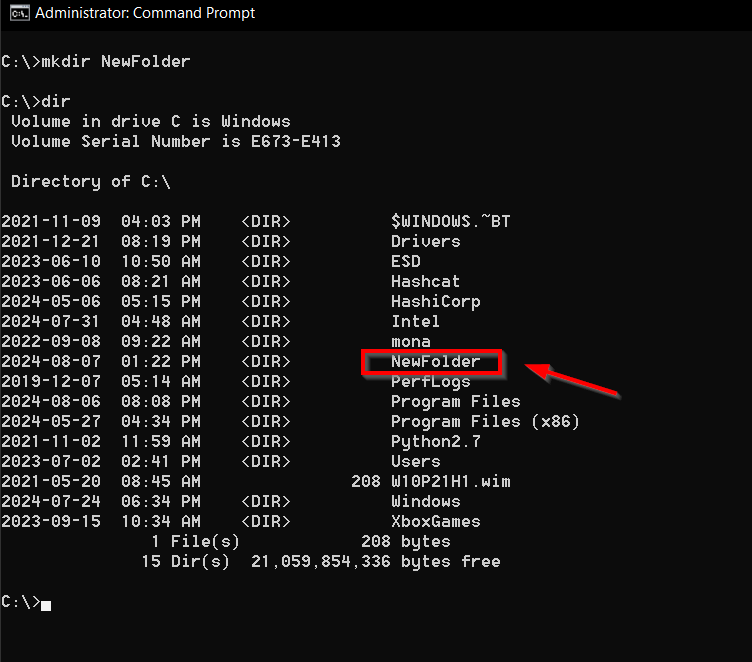Click the Volume in drive C is Windows line
The height and width of the screenshot is (662, 752).
151,121
